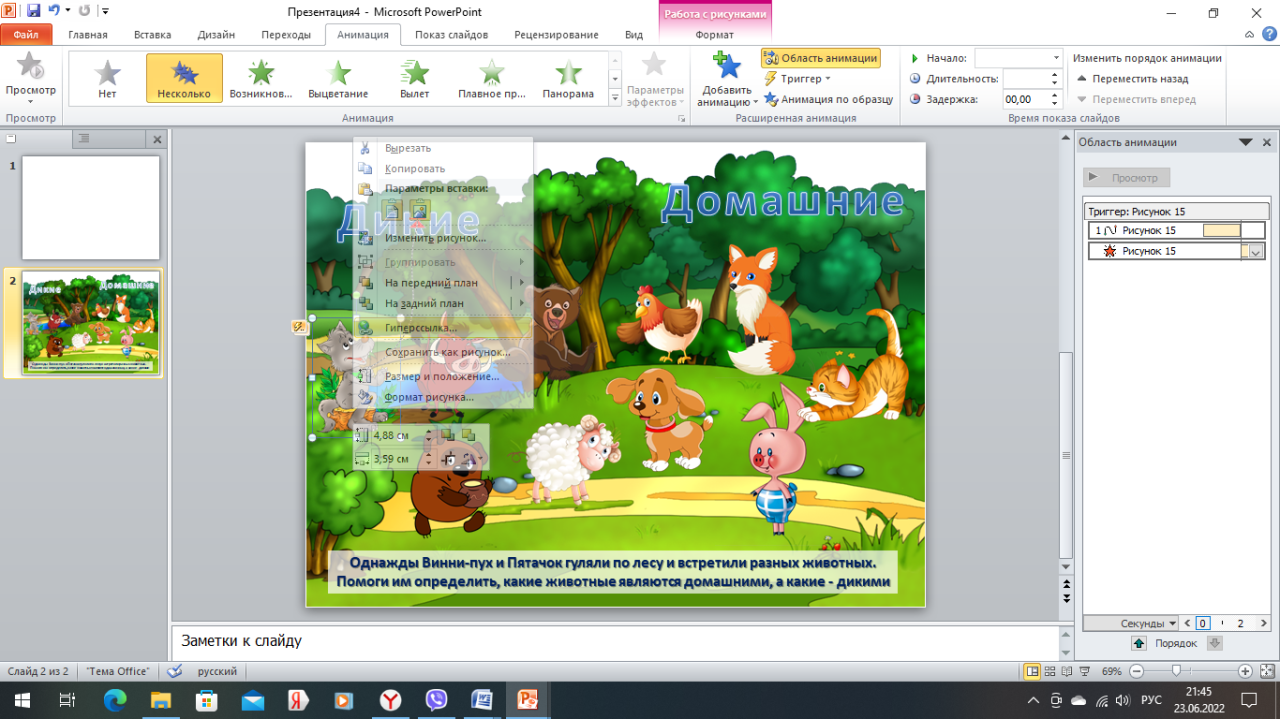Image resolution: width=1280 pixels, height=719 pixels.
Task: Open Viber from the taskbar
Action: (436, 699)
